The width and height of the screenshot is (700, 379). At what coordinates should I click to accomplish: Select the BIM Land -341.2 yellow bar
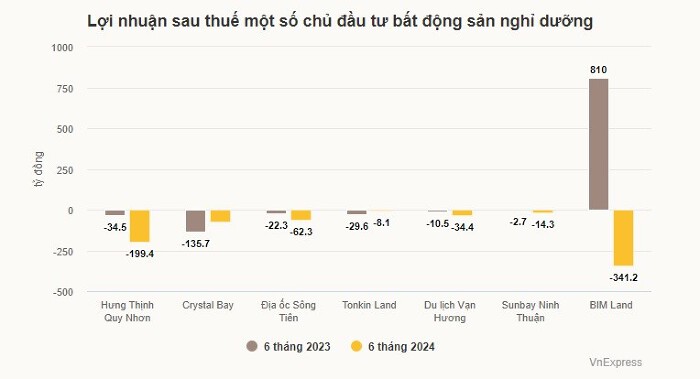click(x=623, y=238)
